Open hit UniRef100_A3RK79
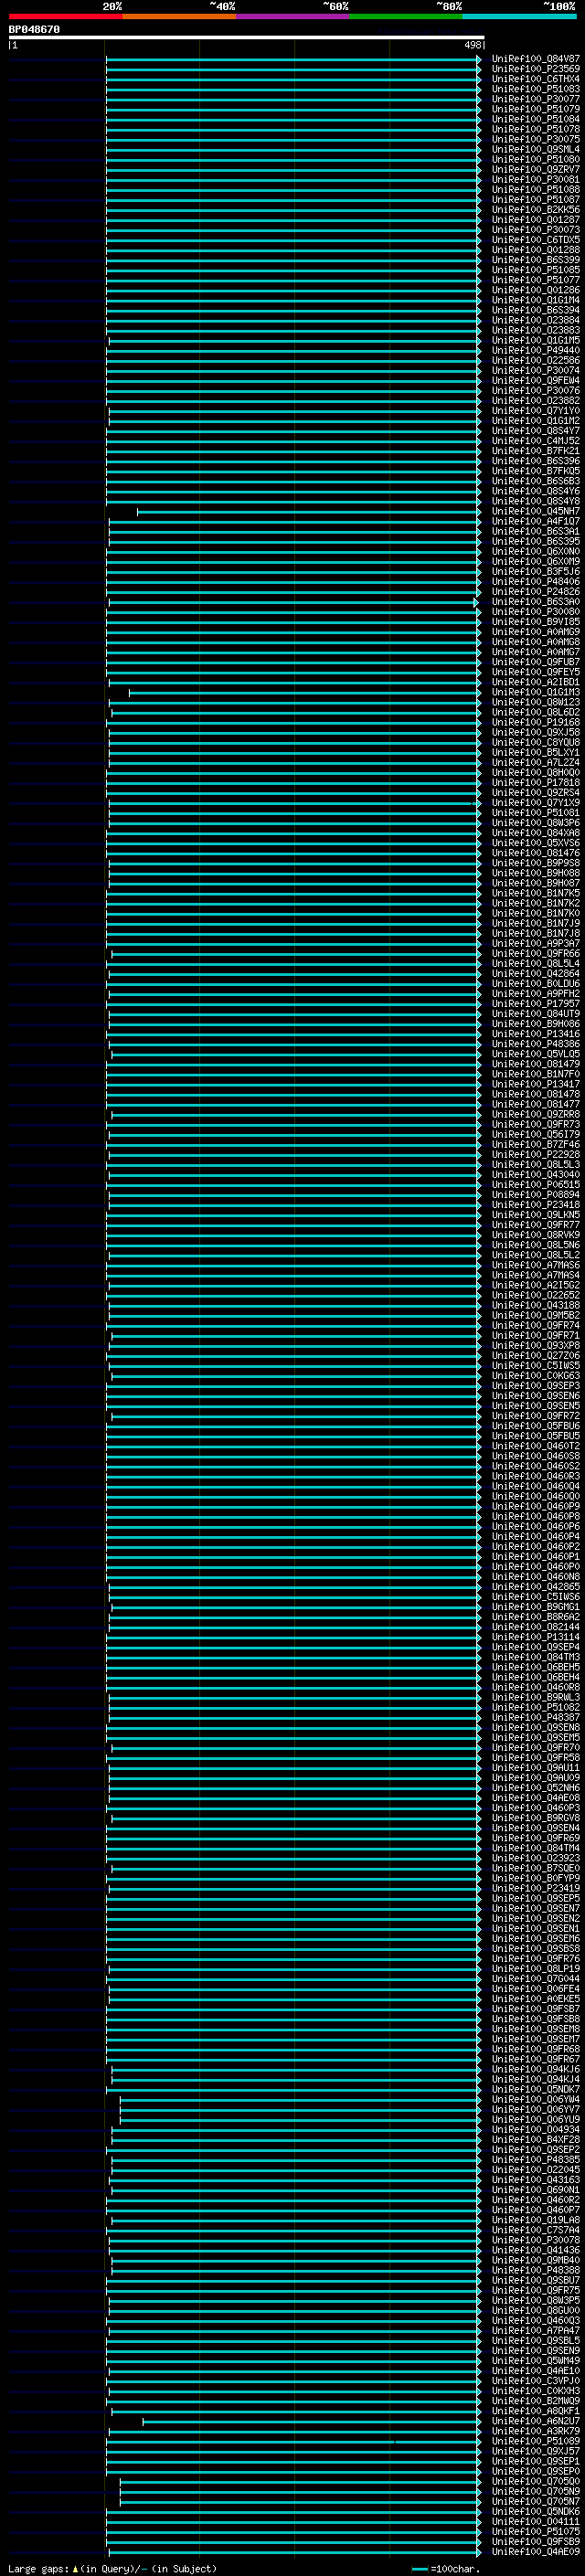585x2576 pixels. click(x=536, y=2431)
